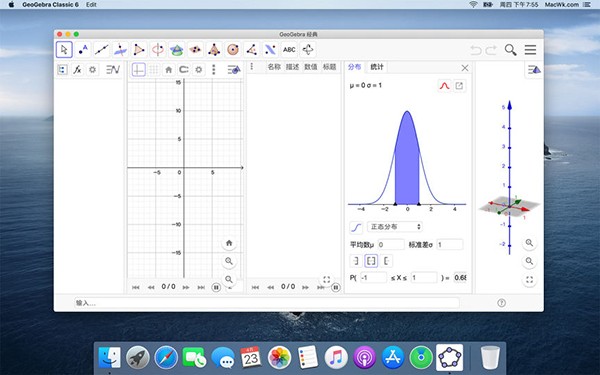Make the construction protocol view fullscreen
Viewport: 600px width, 375px height.
click(x=326, y=280)
